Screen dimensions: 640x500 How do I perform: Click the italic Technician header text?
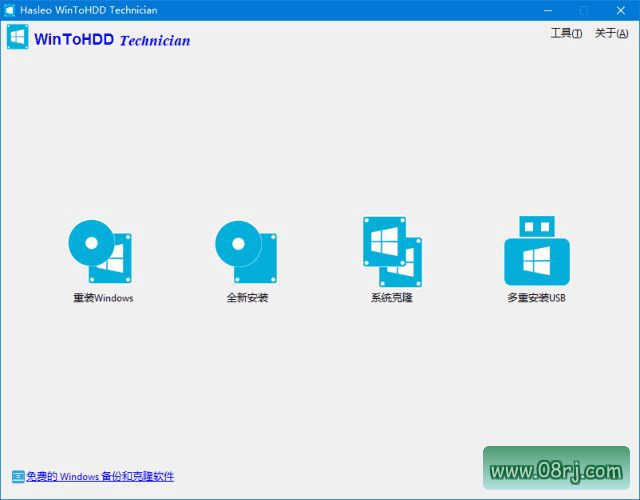155,41
